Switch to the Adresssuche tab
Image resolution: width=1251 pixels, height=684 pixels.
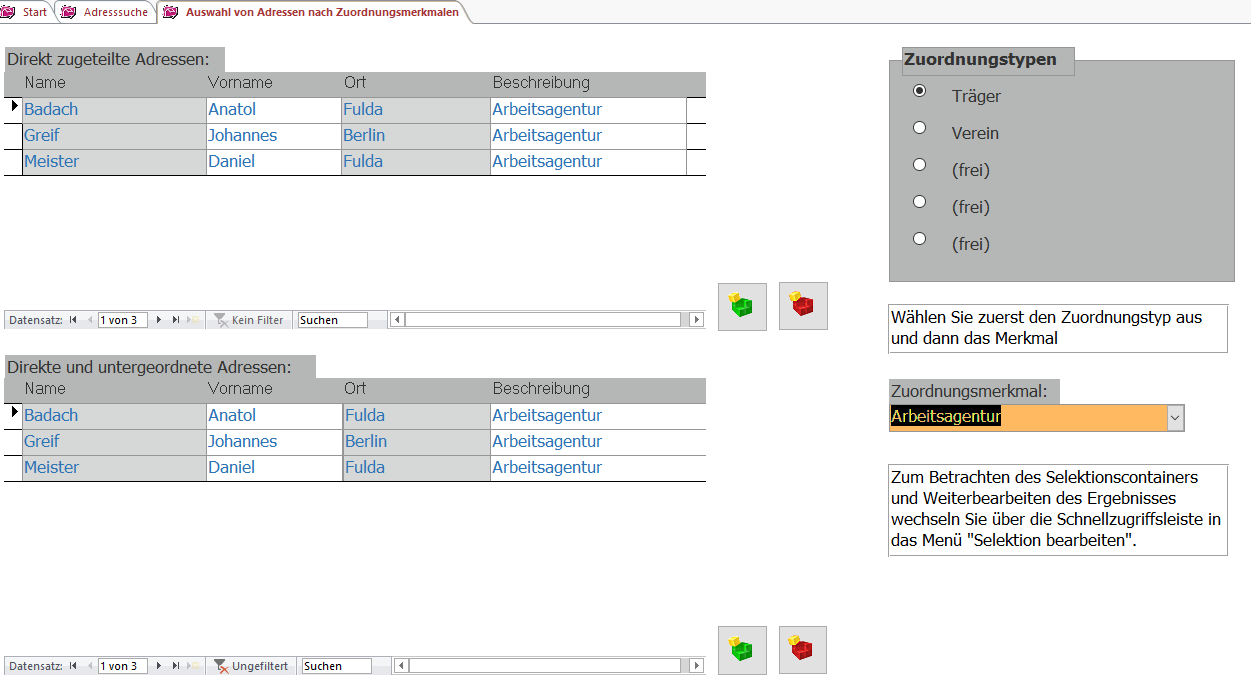(x=106, y=12)
